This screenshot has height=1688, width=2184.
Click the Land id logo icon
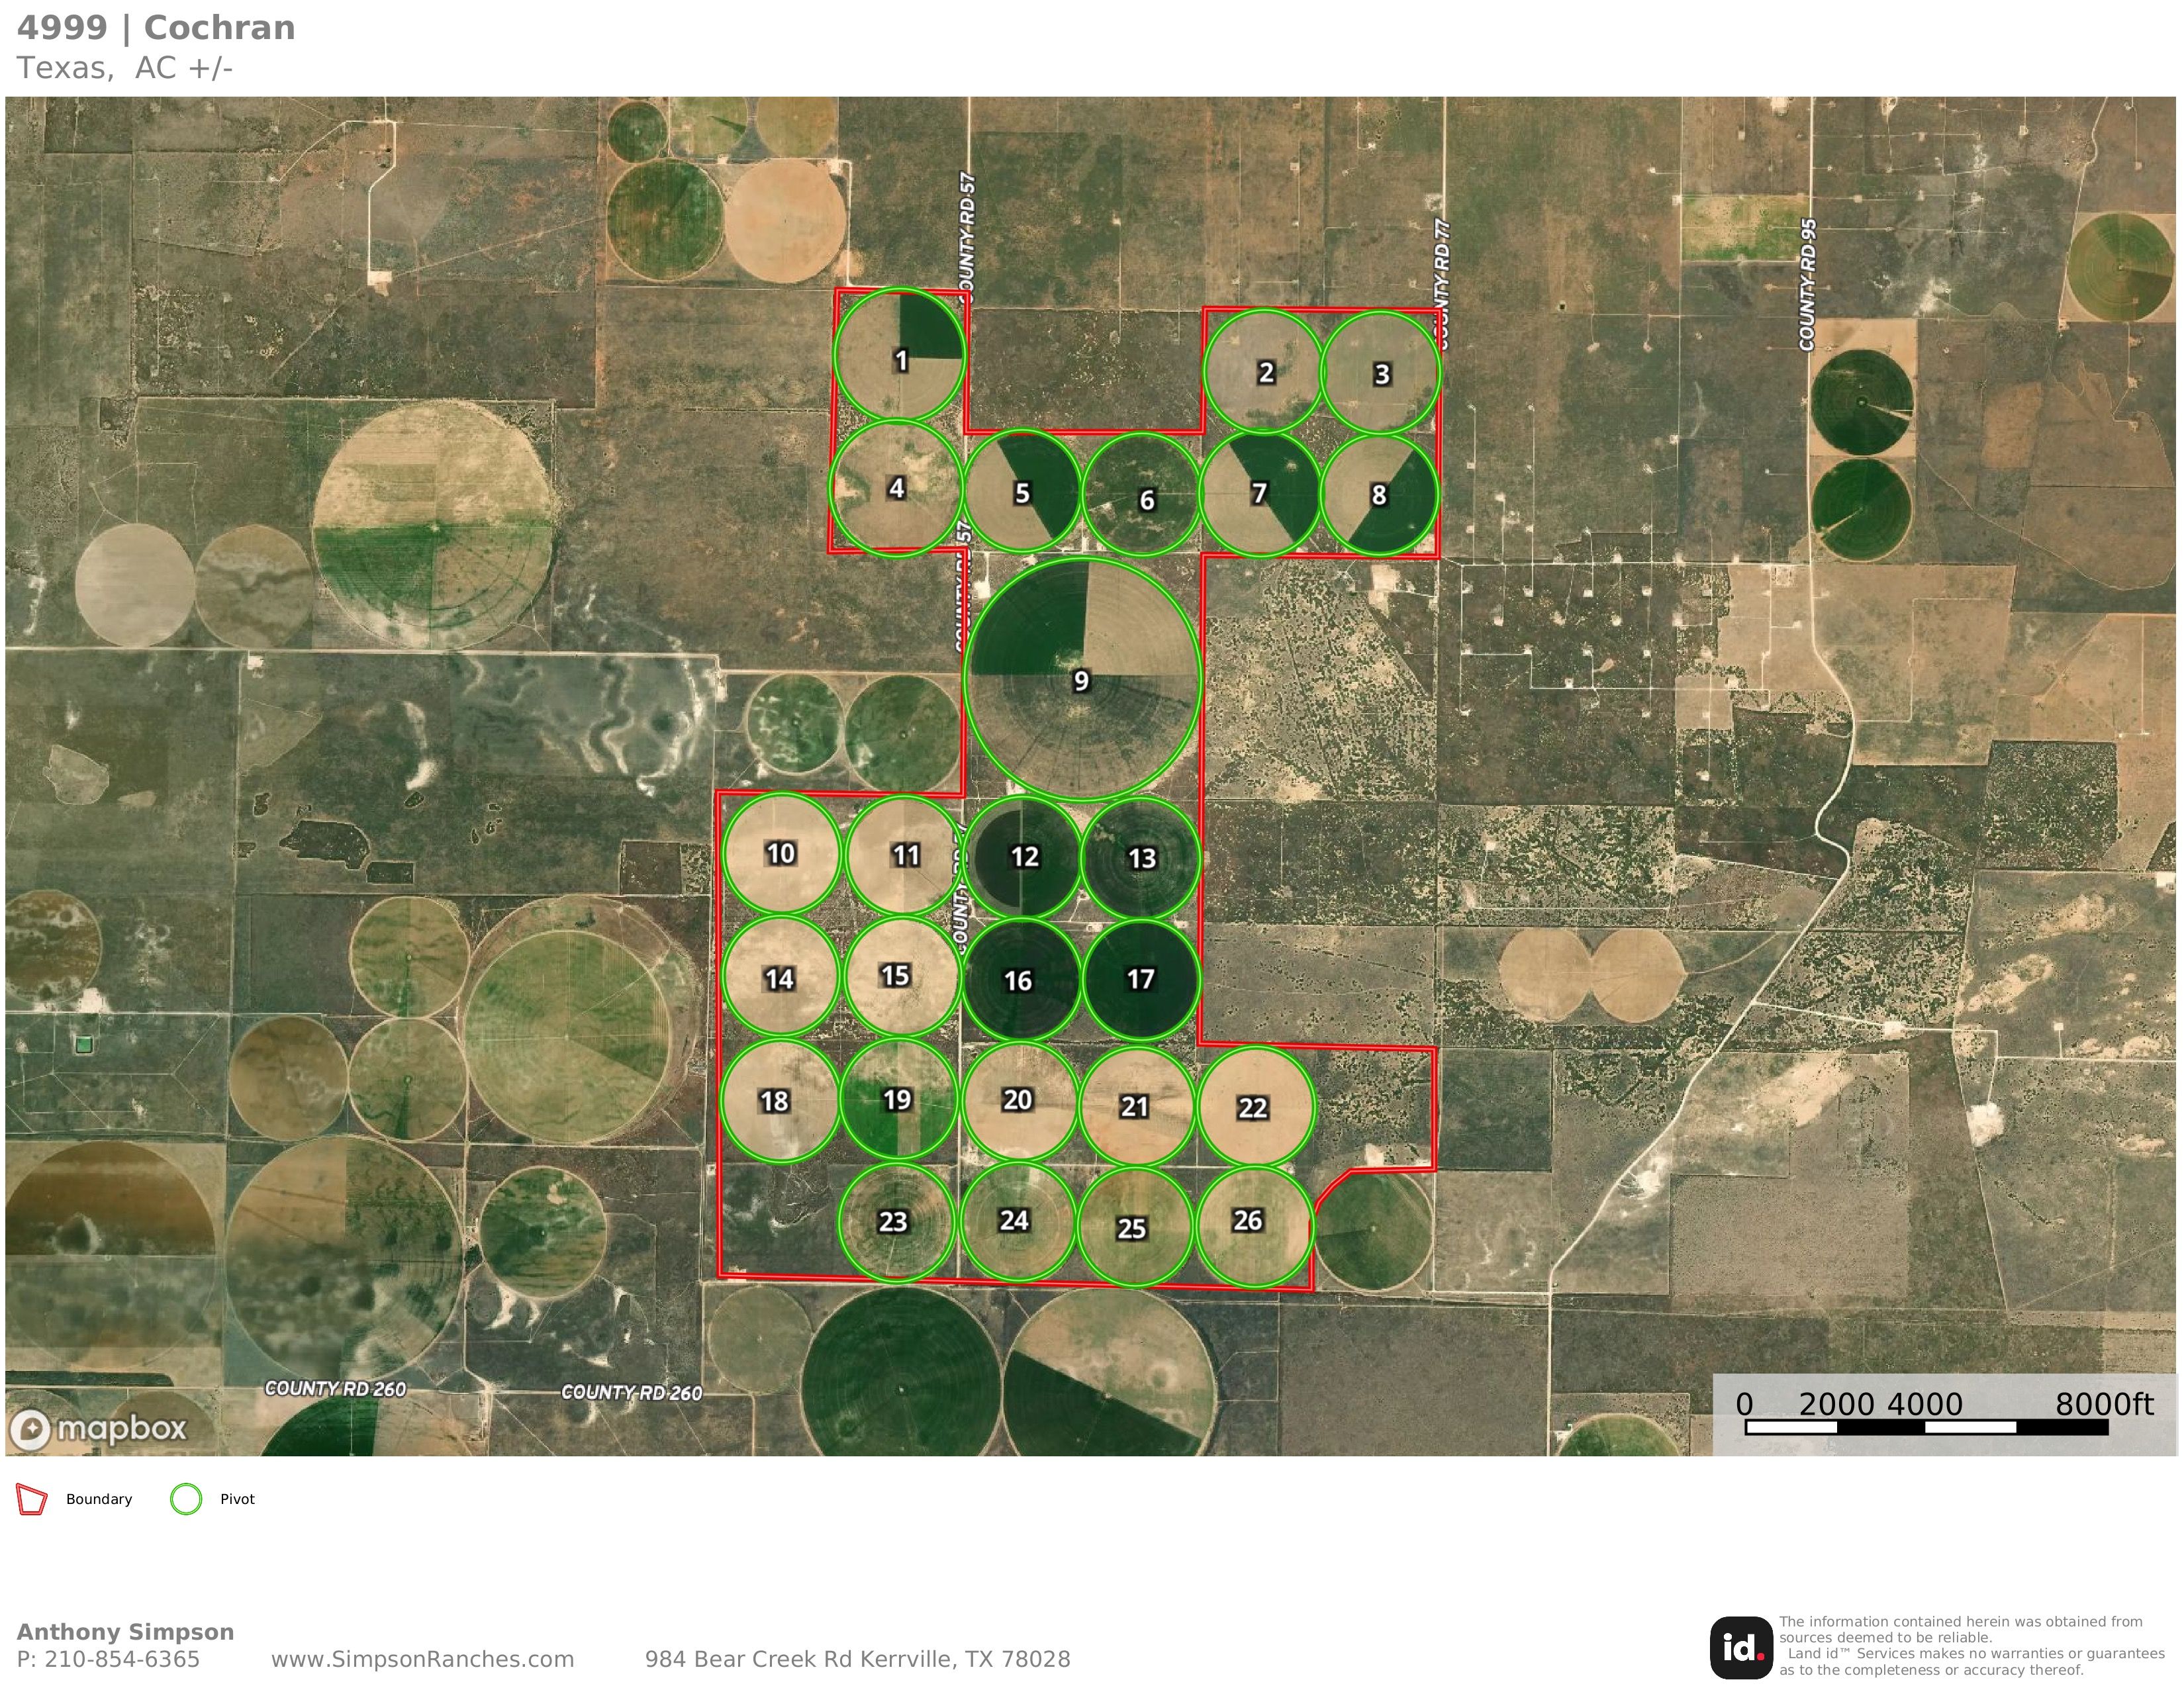coord(1741,1648)
